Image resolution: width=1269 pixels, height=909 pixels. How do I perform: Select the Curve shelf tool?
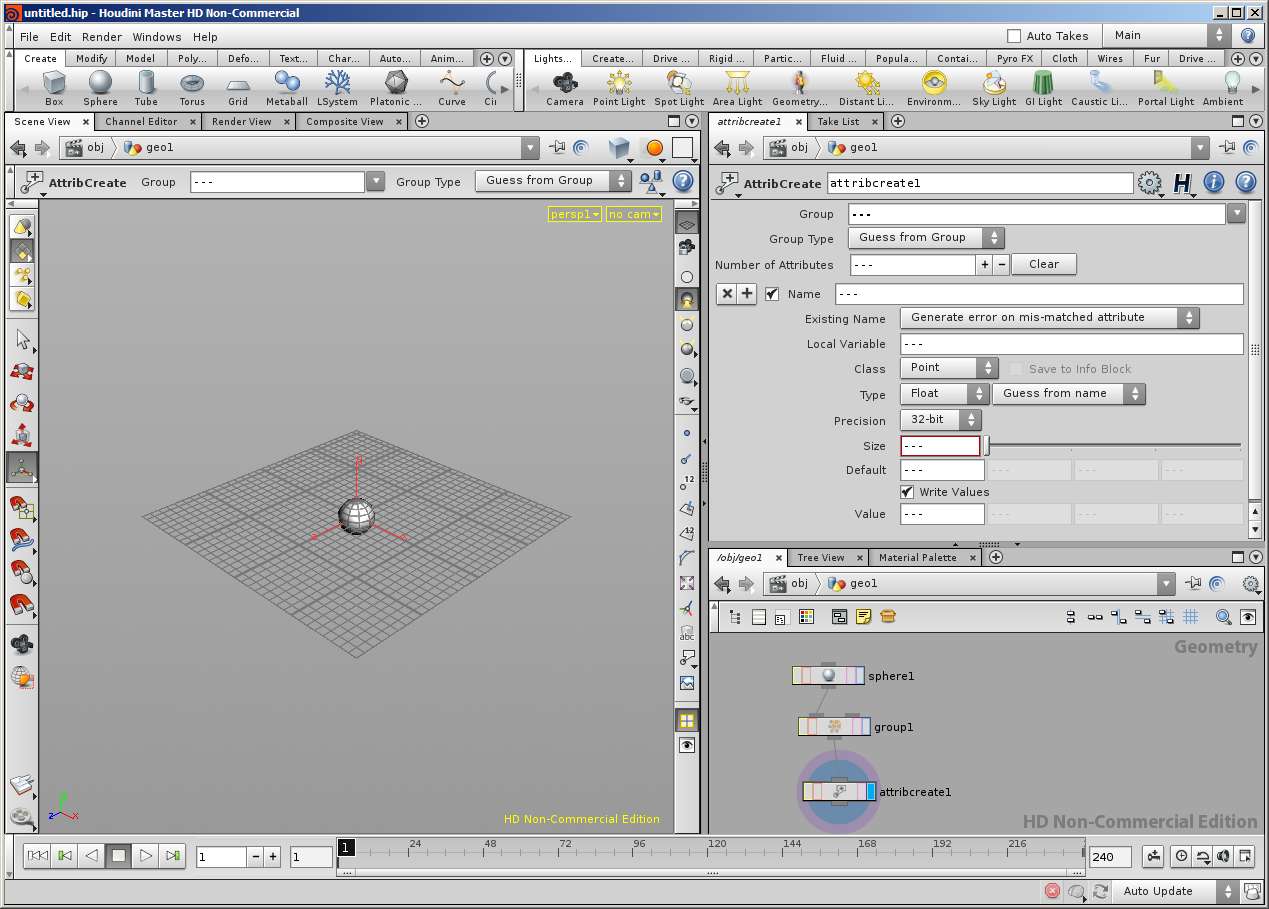pos(452,88)
